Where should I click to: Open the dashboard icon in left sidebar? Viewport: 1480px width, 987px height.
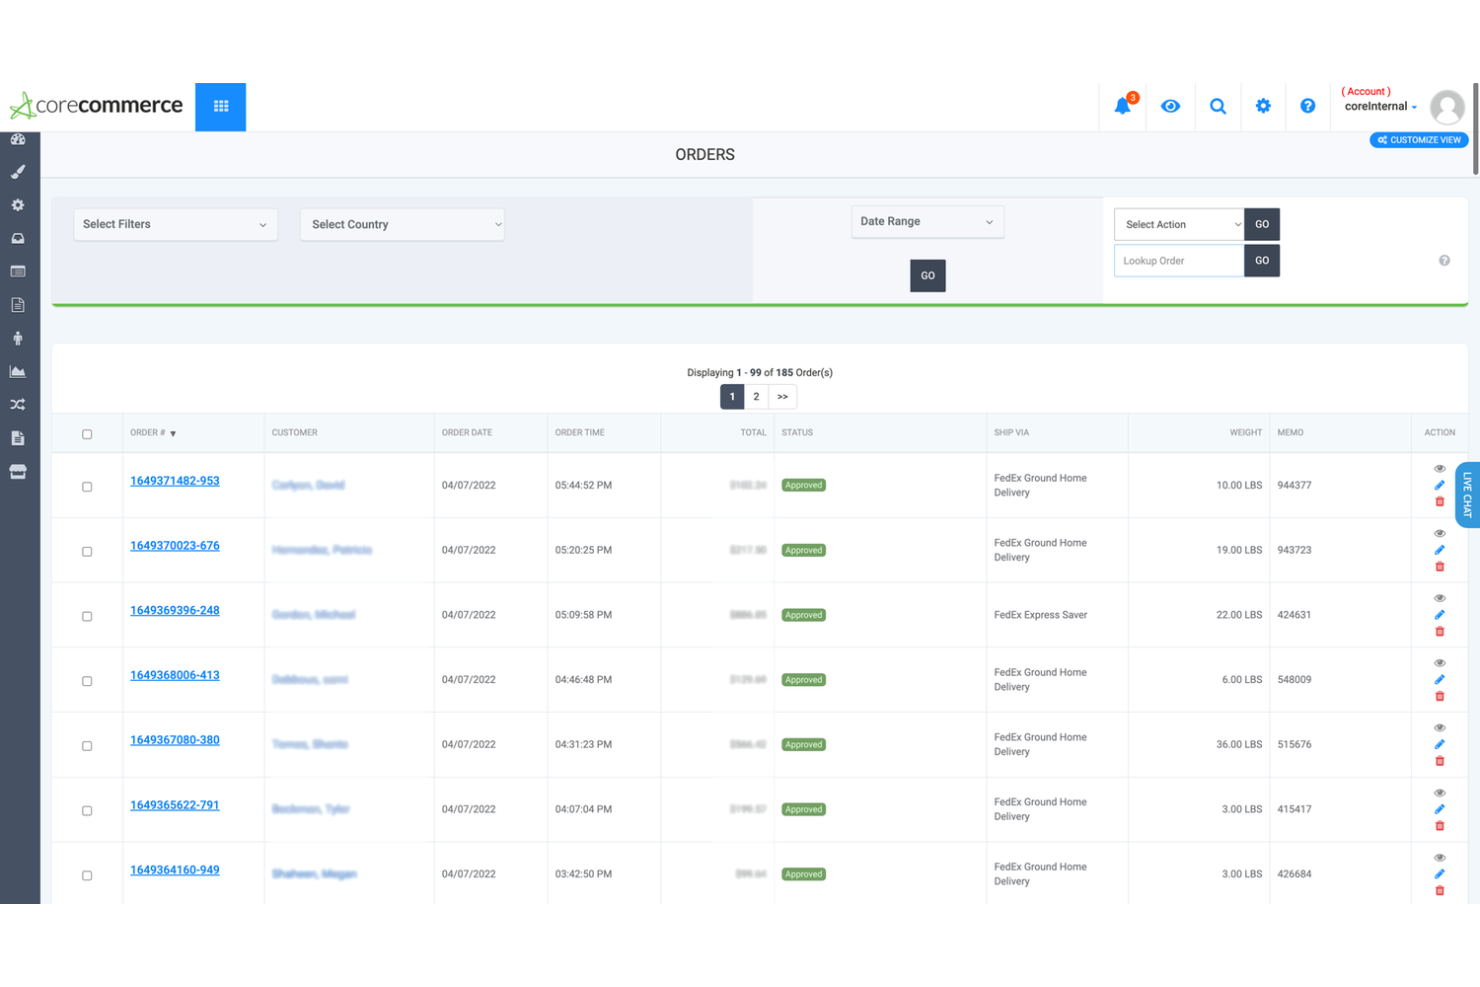pos(18,139)
